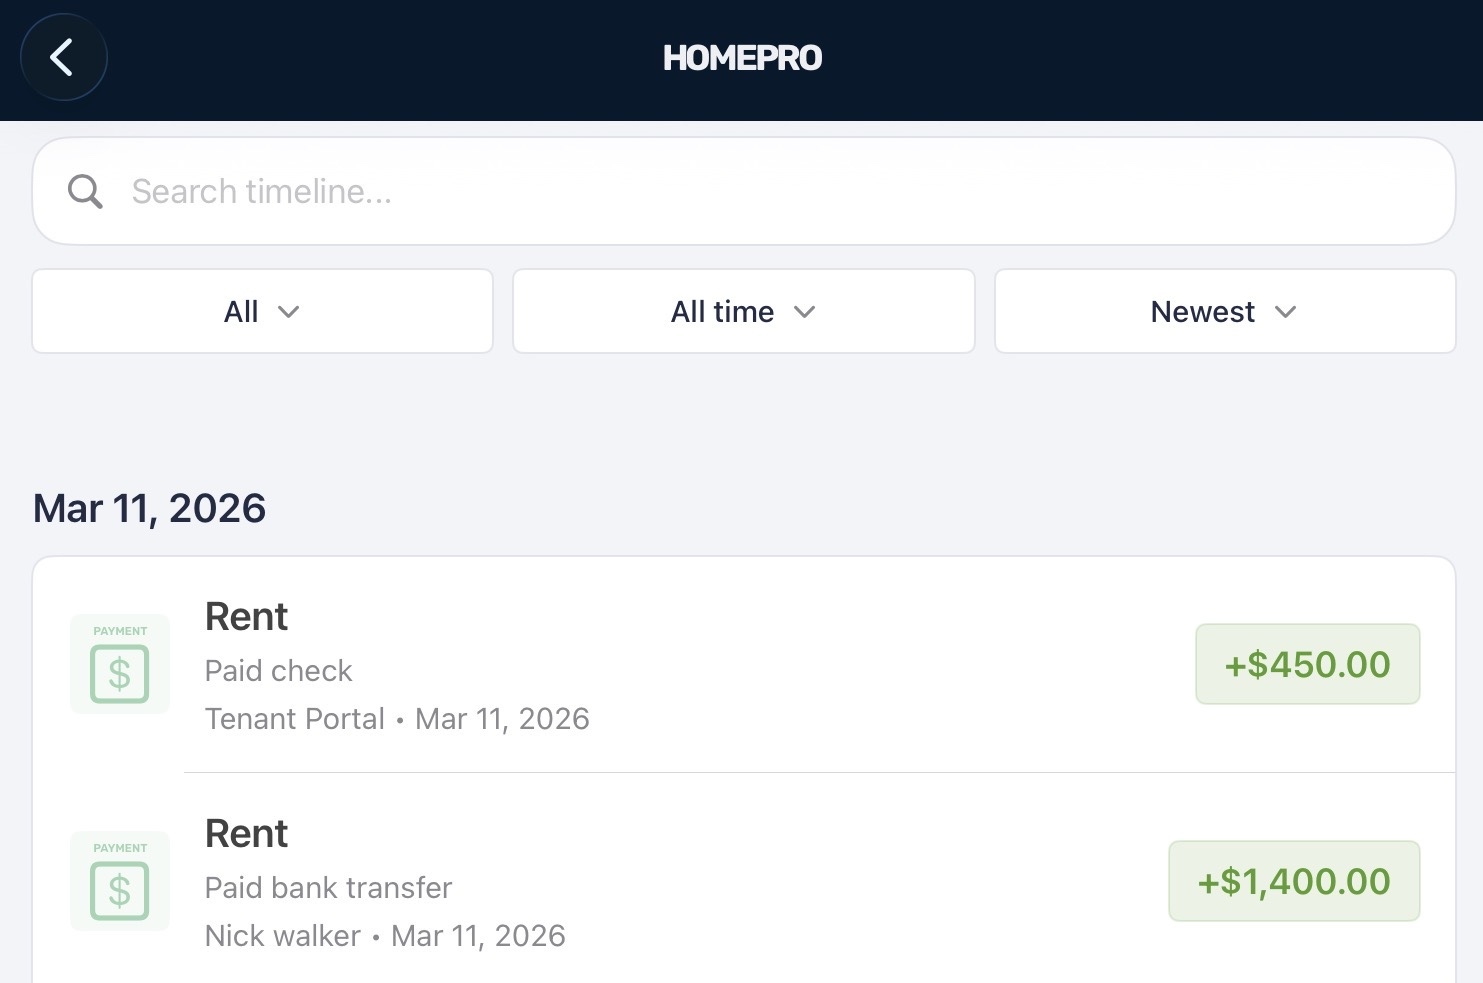Click the HOMEPRO logo in the header
The height and width of the screenshot is (983, 1483).
tap(742, 57)
